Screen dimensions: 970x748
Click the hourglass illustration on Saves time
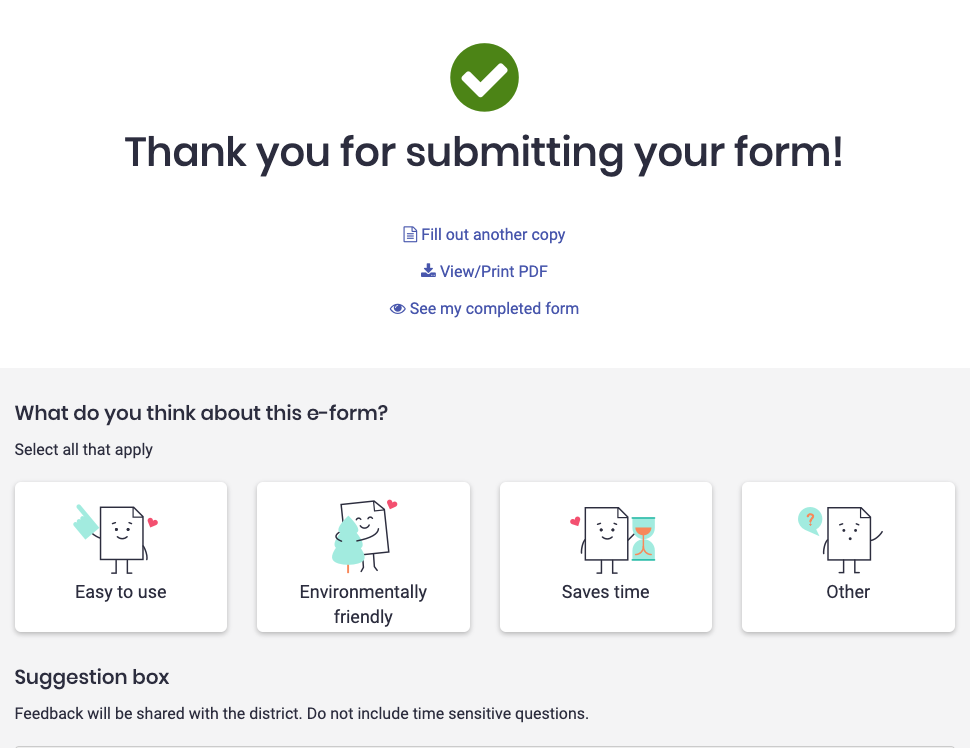643,538
